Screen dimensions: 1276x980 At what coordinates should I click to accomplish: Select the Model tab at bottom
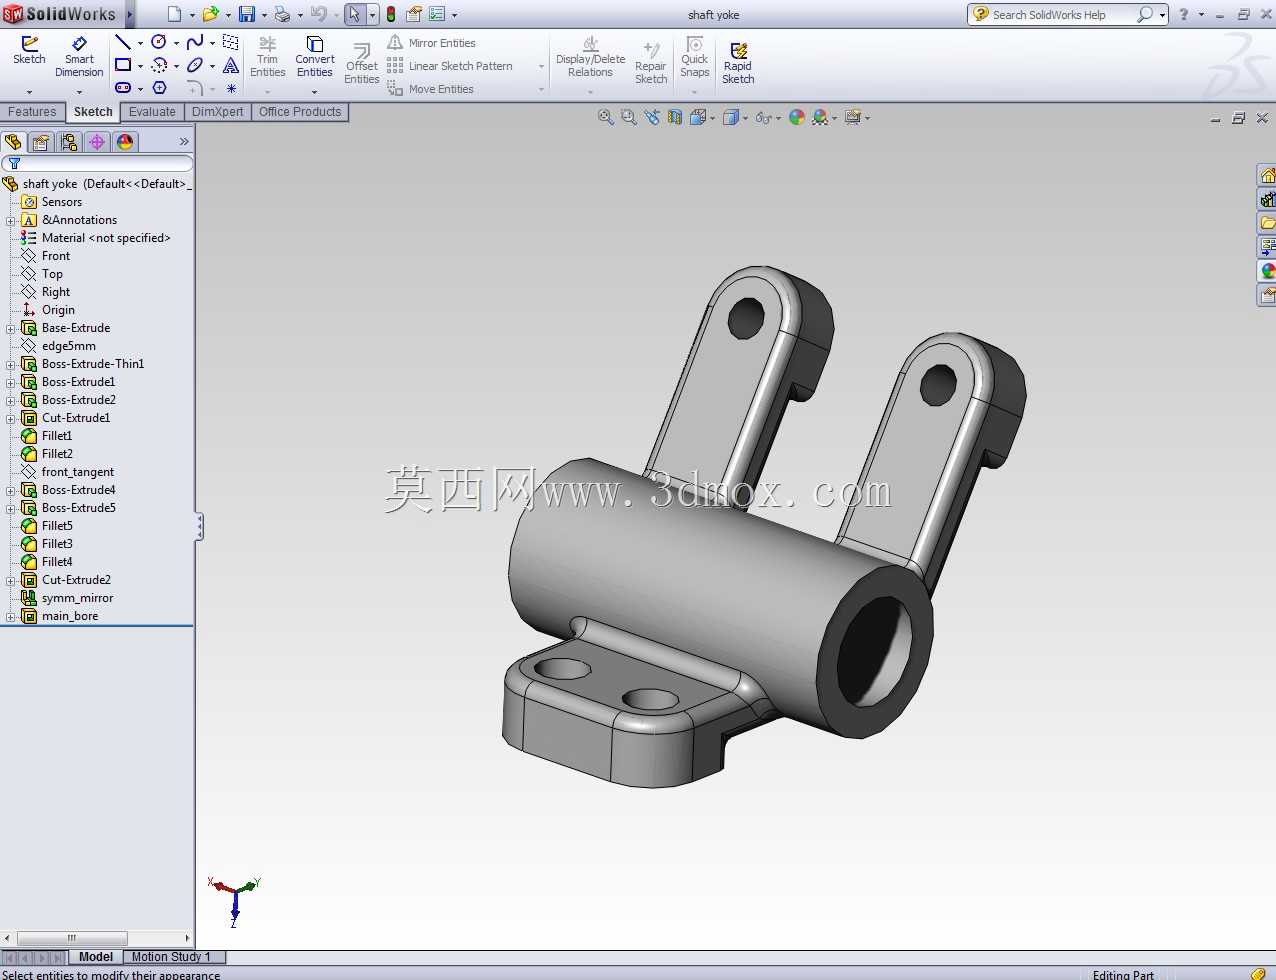(96, 957)
